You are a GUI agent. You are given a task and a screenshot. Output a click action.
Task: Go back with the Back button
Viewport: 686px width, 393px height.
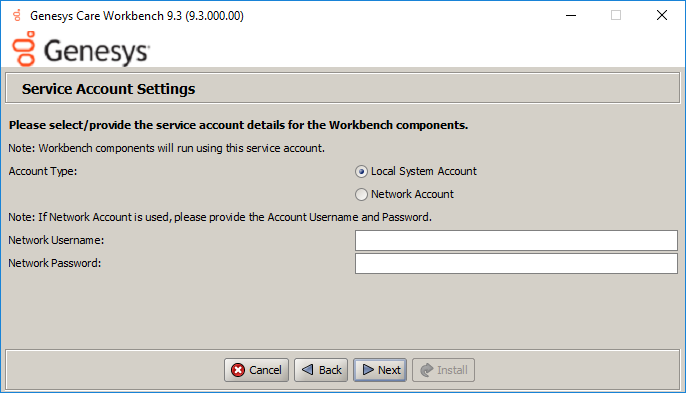[321, 370]
